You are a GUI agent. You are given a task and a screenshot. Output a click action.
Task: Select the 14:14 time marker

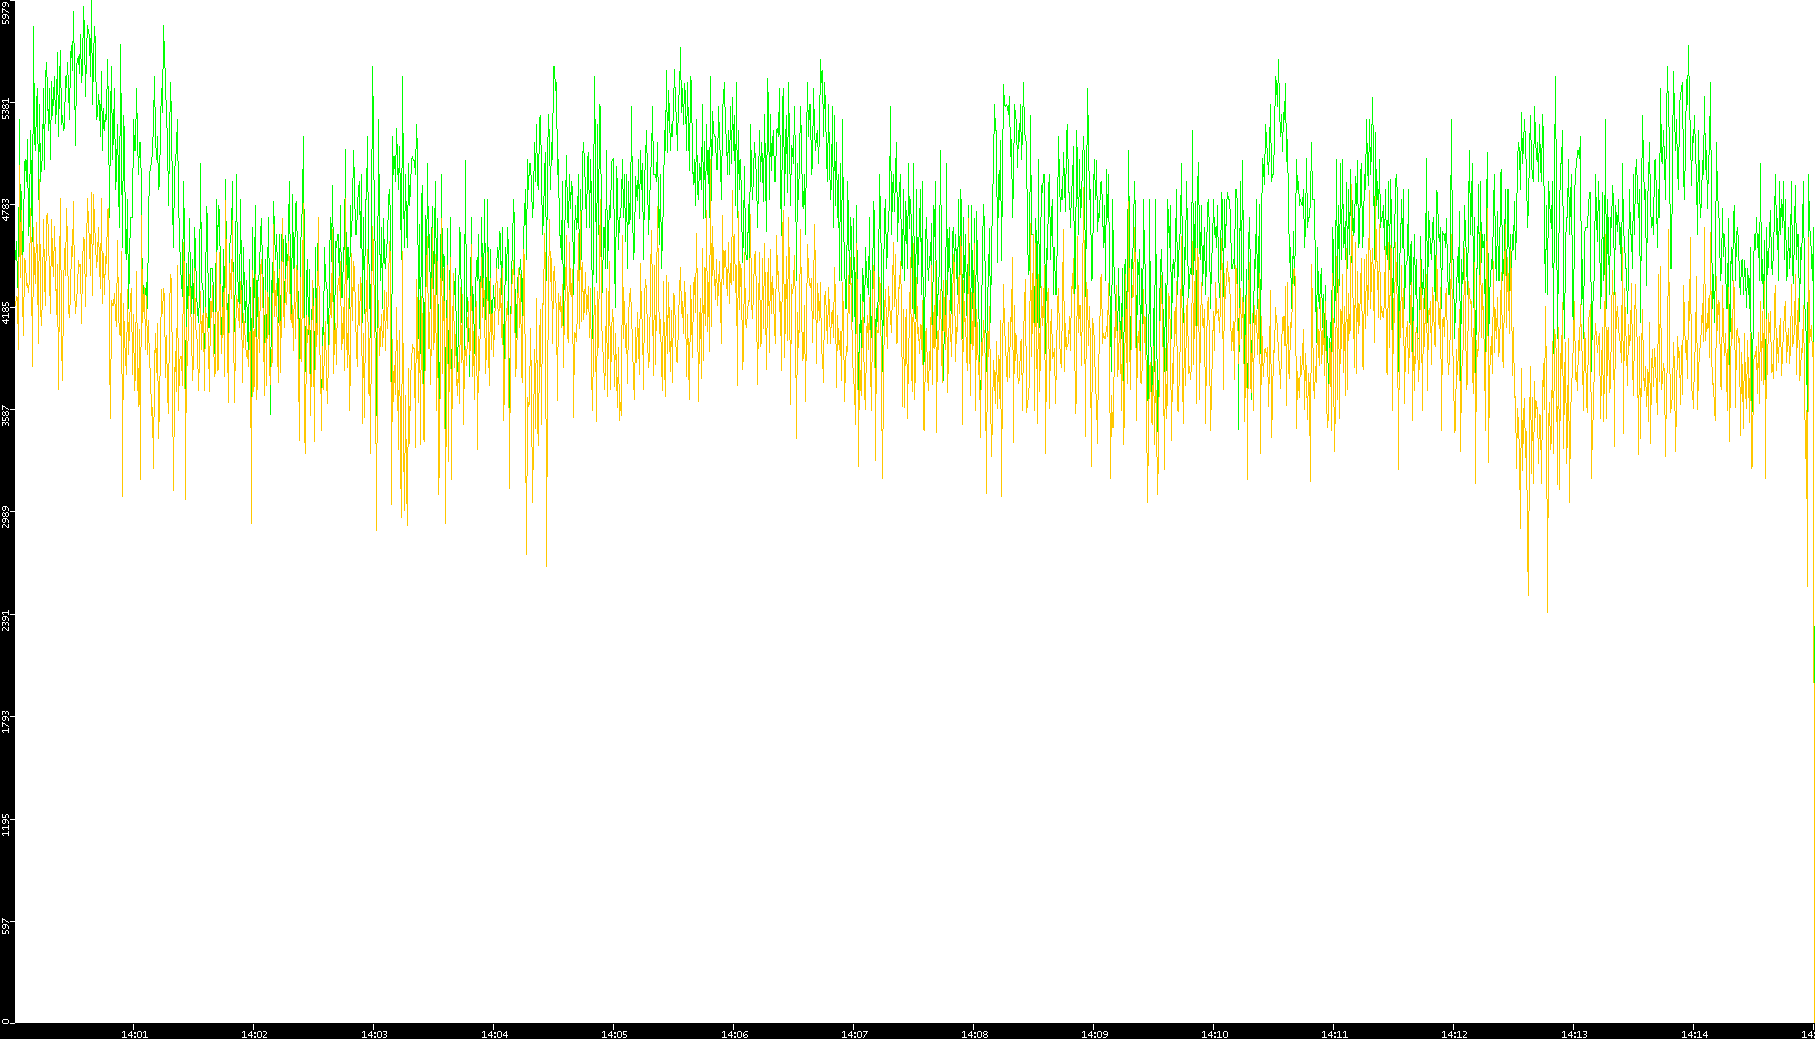tap(1694, 1034)
